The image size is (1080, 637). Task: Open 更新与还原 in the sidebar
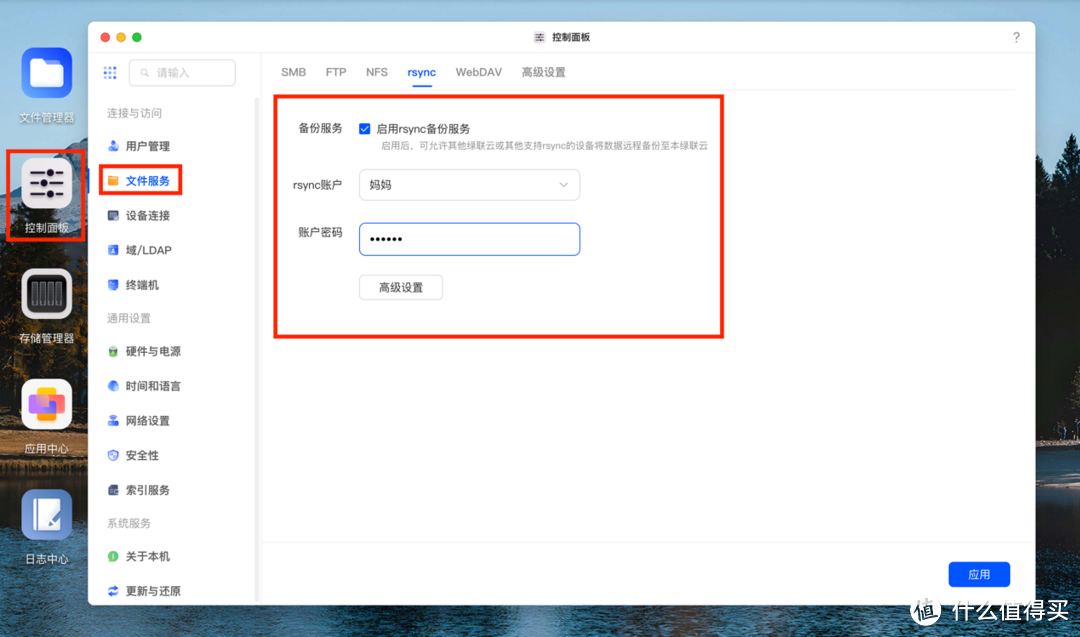point(155,591)
